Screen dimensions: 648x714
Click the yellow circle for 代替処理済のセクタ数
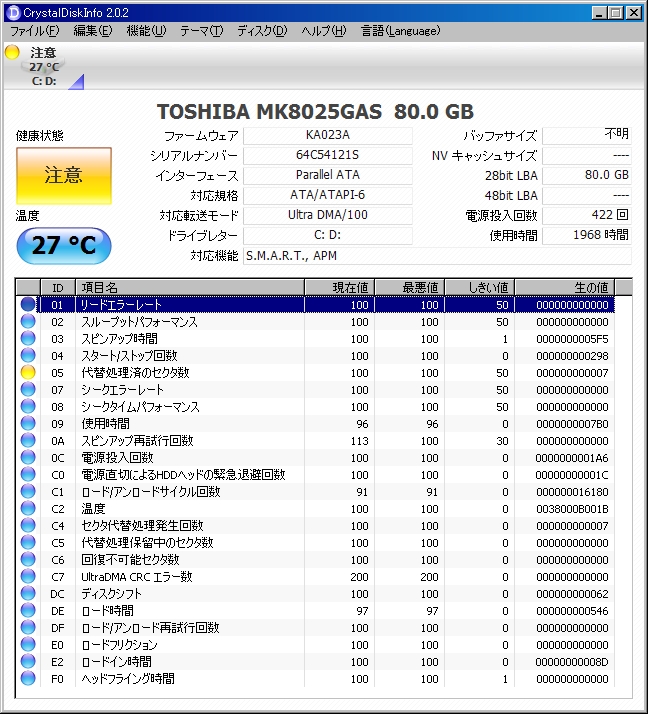28,372
